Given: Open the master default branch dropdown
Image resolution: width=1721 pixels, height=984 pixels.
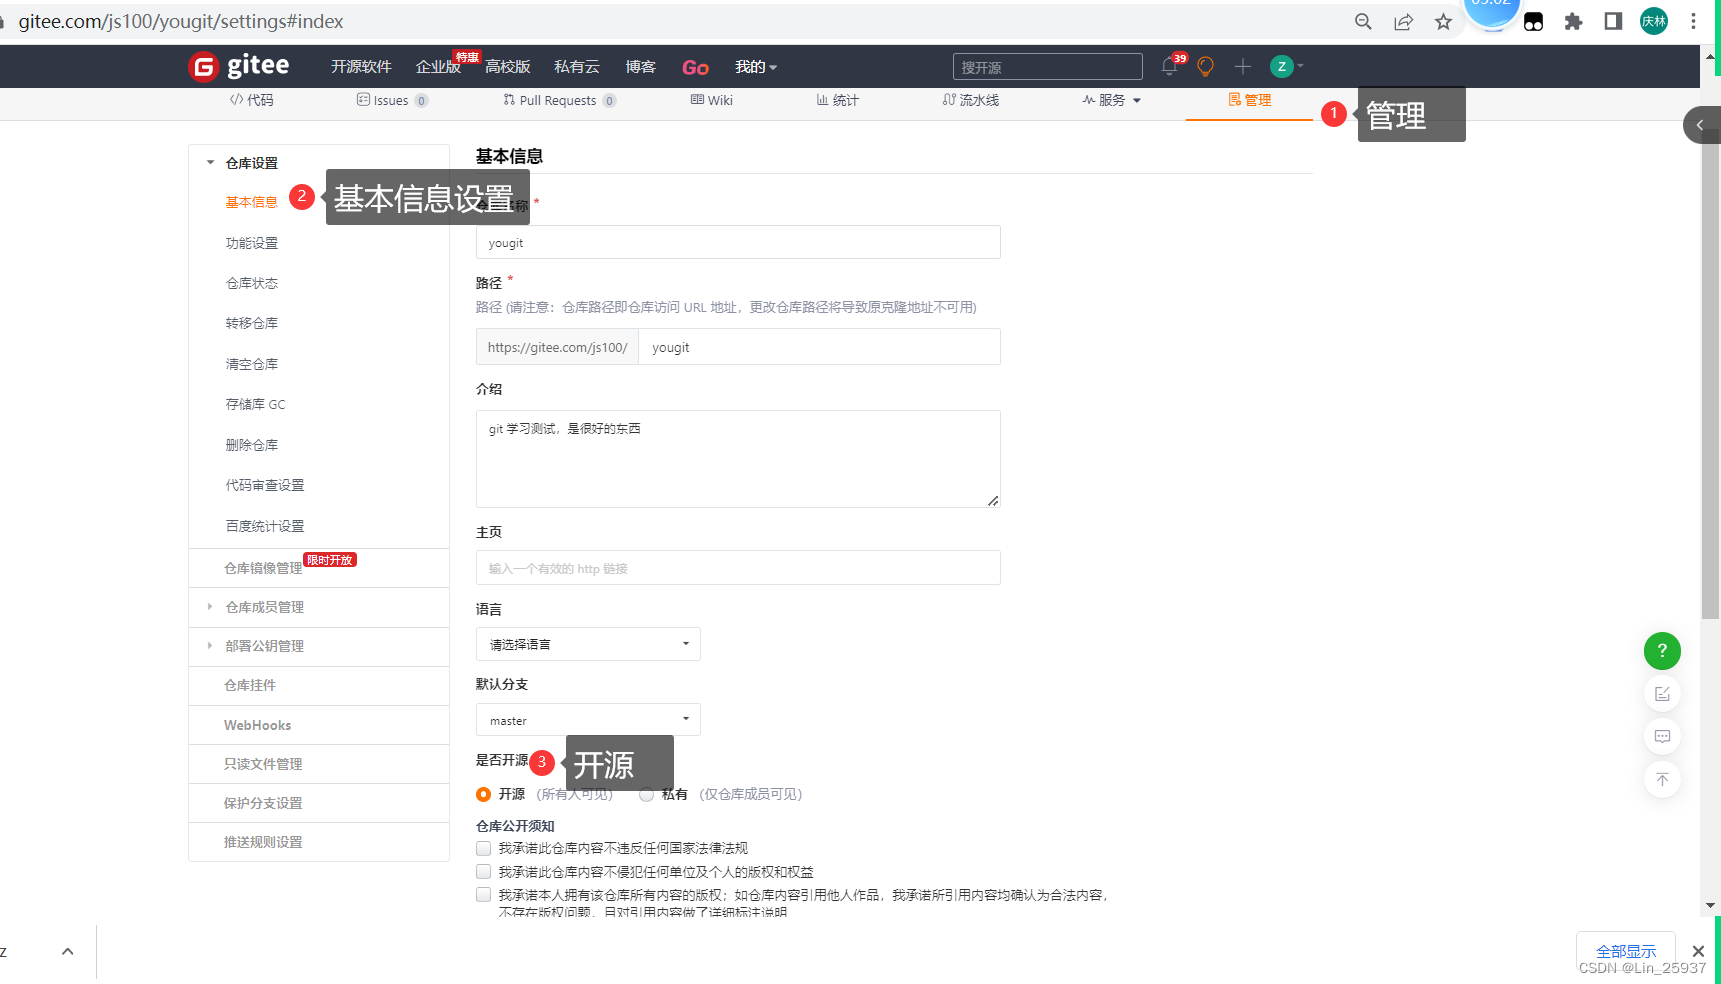Looking at the screenshot, I should coord(588,720).
